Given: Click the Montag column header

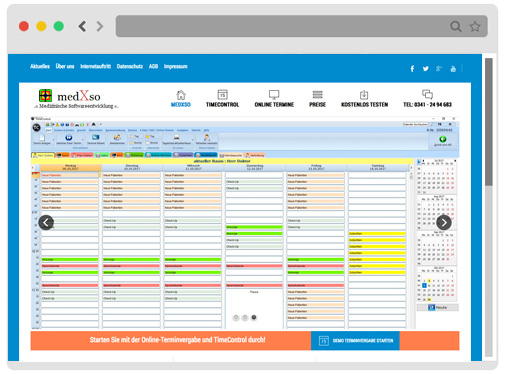Looking at the screenshot, I should (x=71, y=167).
